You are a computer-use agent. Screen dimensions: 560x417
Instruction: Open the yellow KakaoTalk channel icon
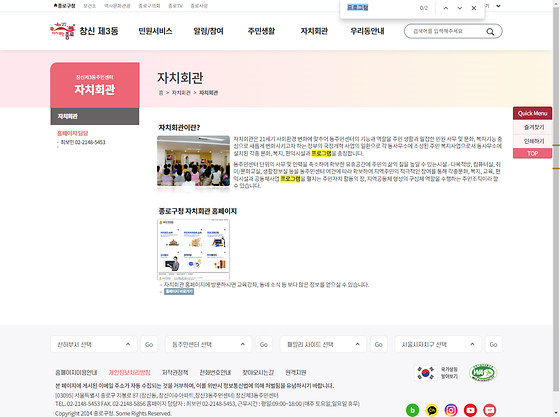click(x=431, y=410)
